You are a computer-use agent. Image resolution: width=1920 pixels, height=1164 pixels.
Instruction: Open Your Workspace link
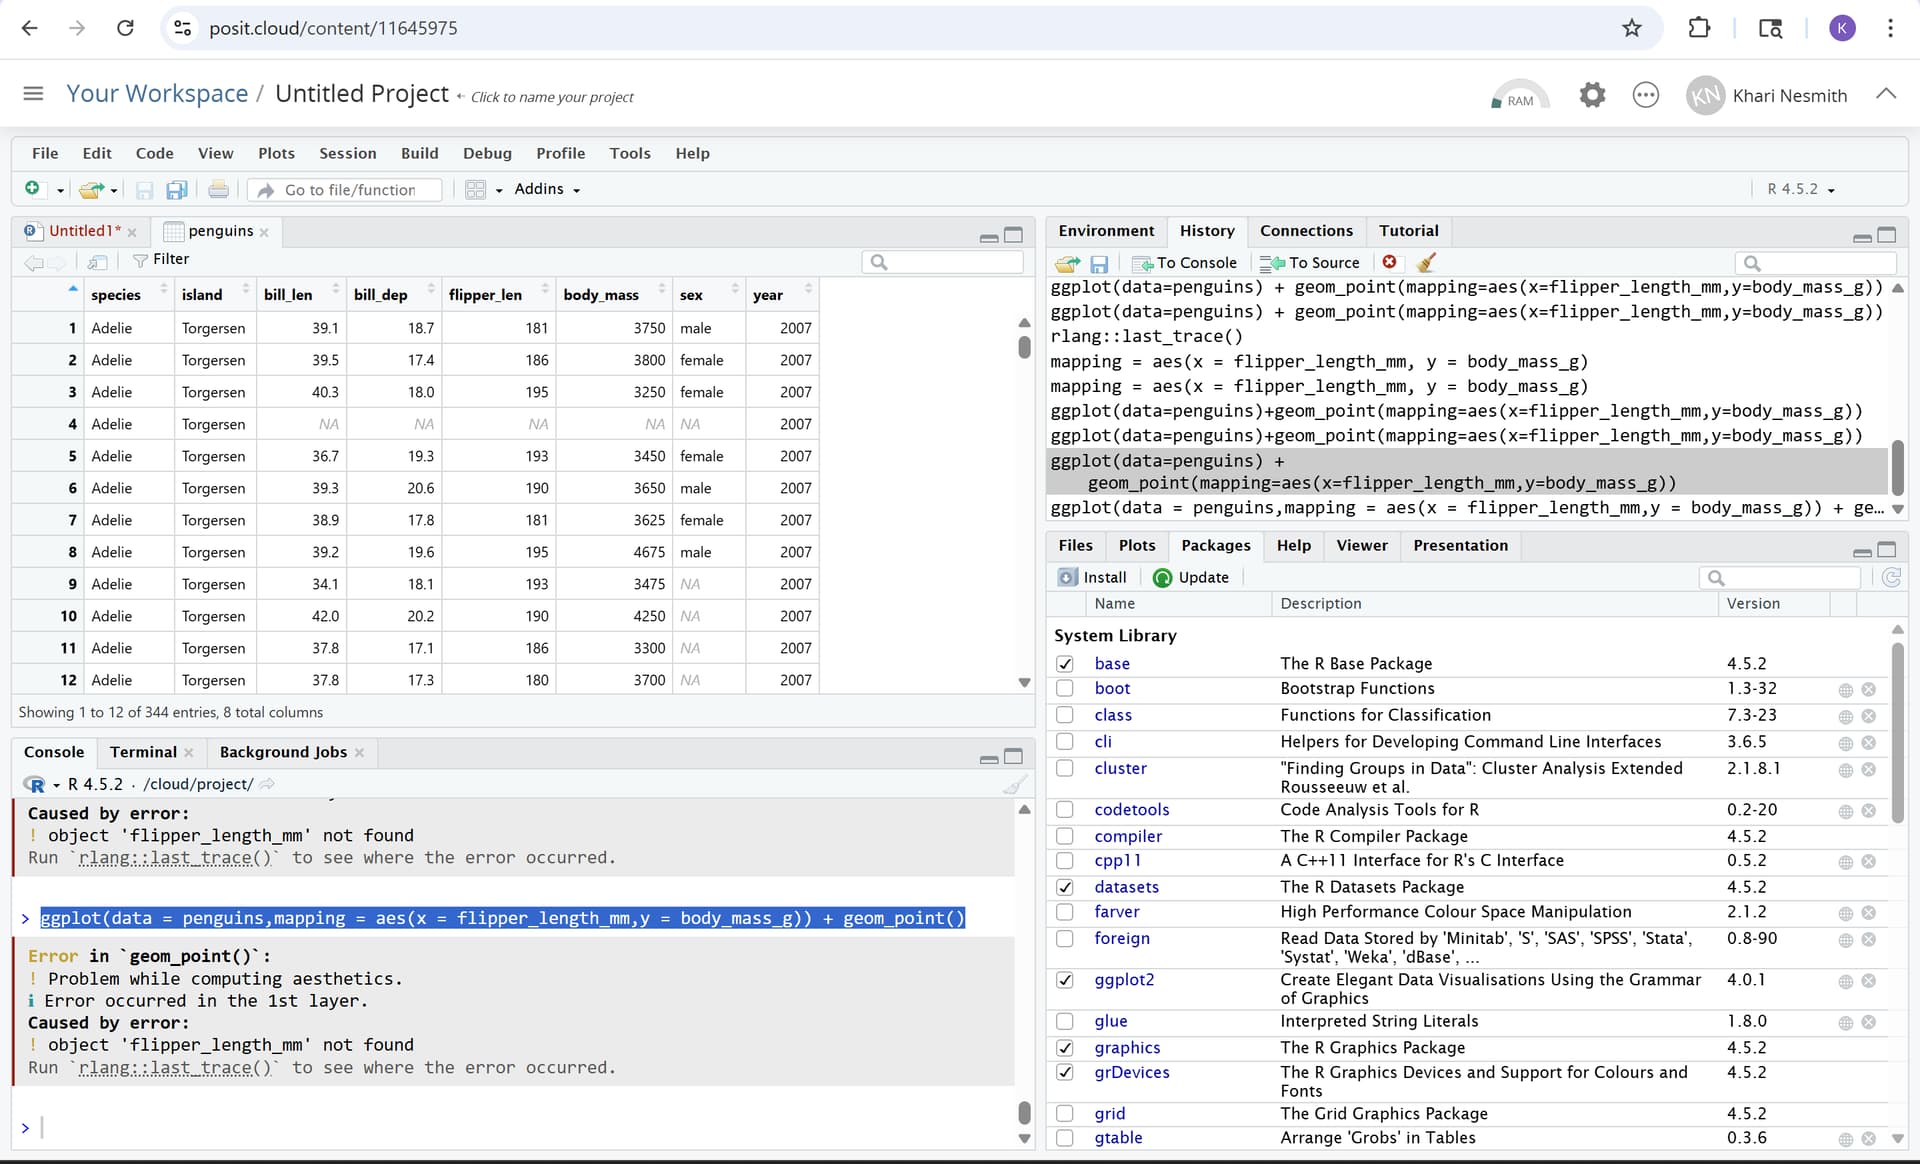click(x=157, y=93)
